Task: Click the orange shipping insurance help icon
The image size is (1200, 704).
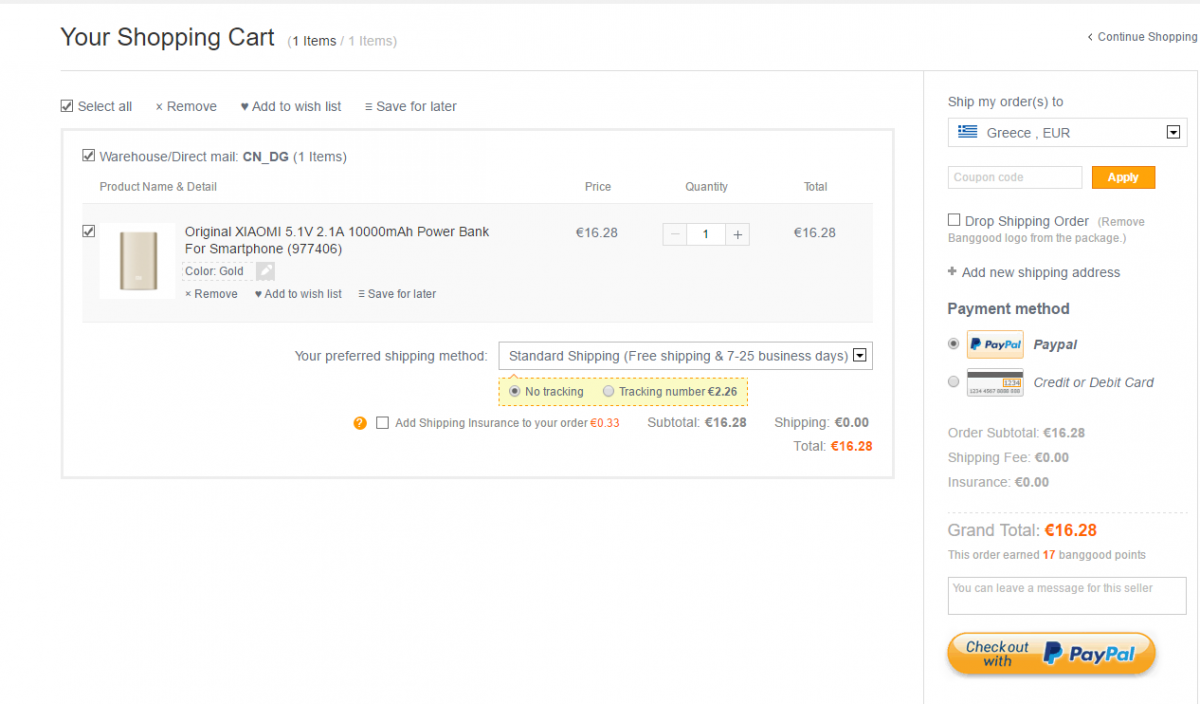Action: [x=360, y=423]
